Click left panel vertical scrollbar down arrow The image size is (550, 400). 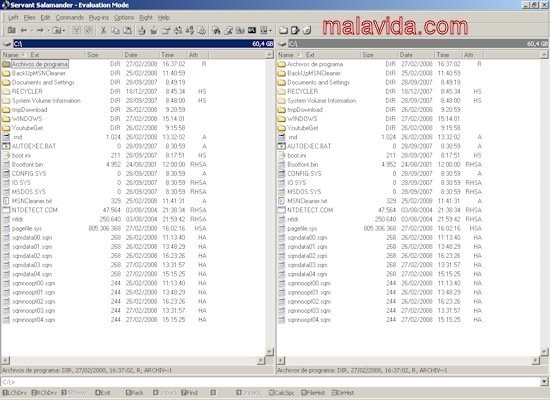coord(269,351)
